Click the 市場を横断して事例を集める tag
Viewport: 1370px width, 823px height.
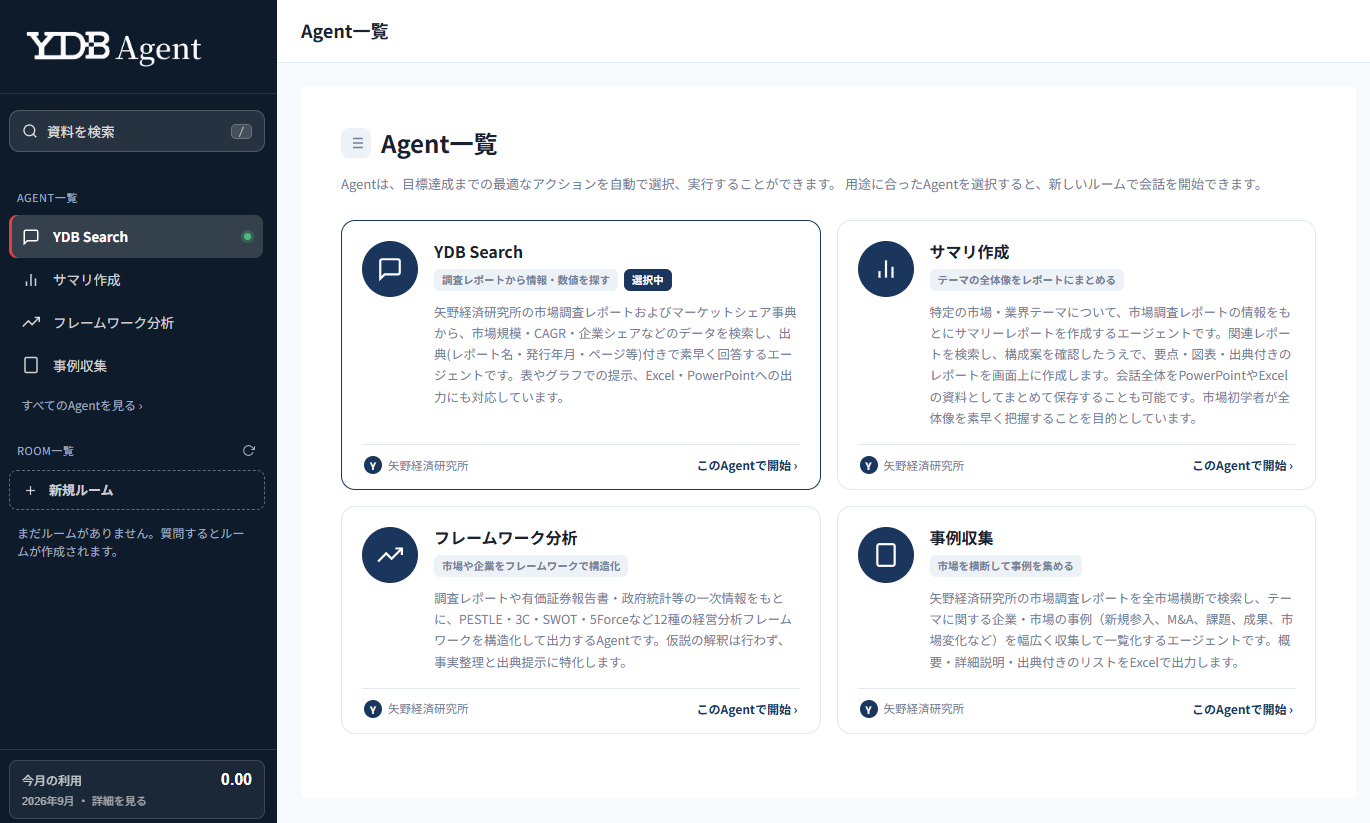tap(1006, 566)
